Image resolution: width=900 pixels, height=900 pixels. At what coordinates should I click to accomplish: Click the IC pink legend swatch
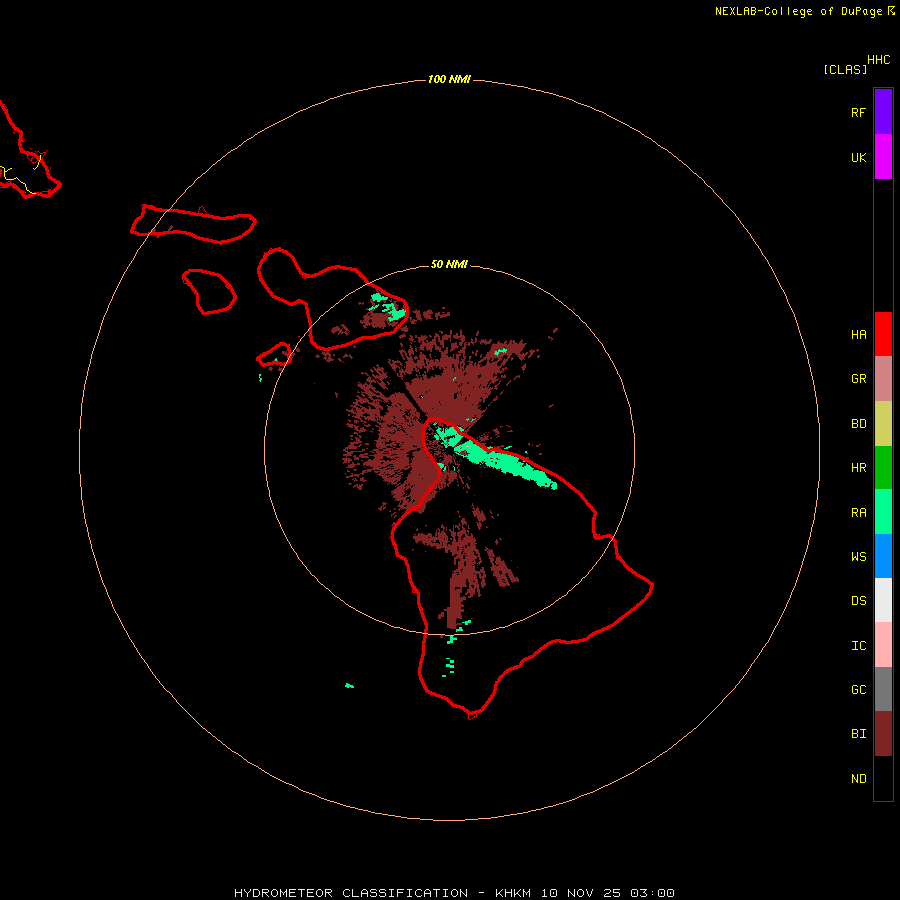[883, 645]
